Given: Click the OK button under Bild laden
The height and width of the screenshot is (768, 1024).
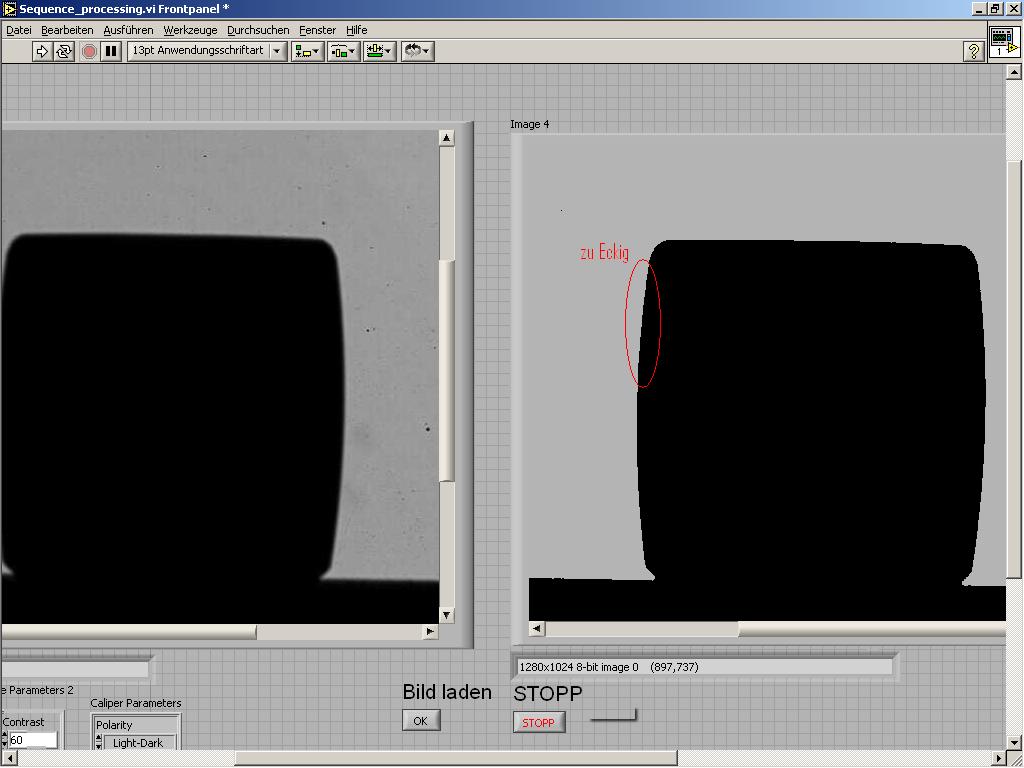Looking at the screenshot, I should tap(421, 720).
